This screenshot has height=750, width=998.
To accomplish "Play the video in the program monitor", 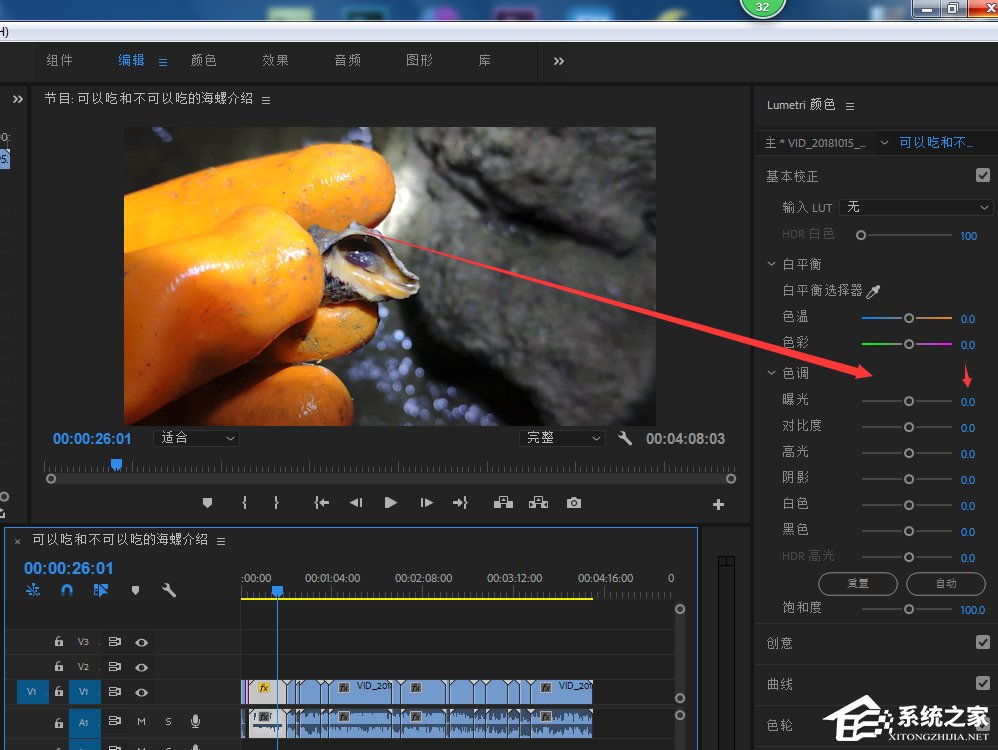I will click(391, 503).
